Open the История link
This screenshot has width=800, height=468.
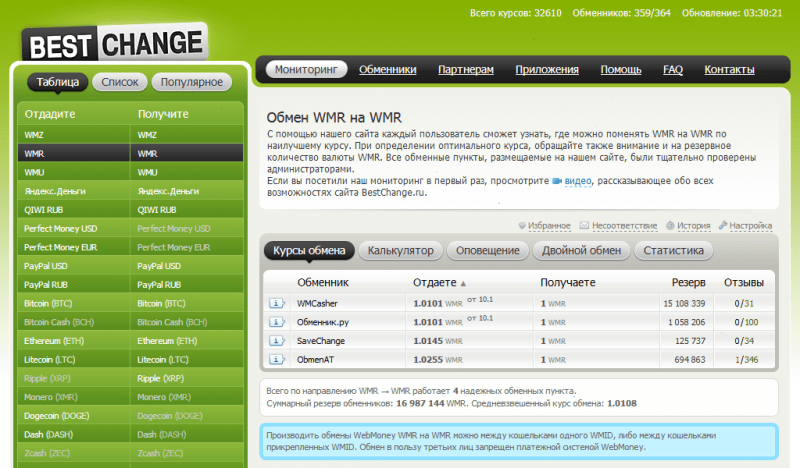click(693, 226)
